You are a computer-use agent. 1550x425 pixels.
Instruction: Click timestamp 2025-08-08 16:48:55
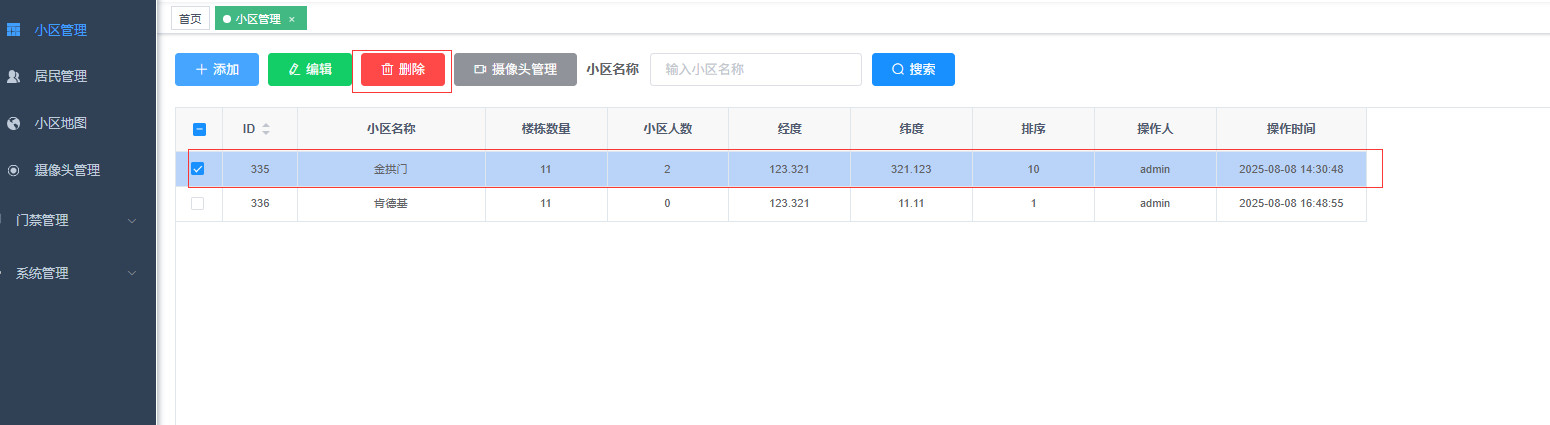coord(1291,203)
